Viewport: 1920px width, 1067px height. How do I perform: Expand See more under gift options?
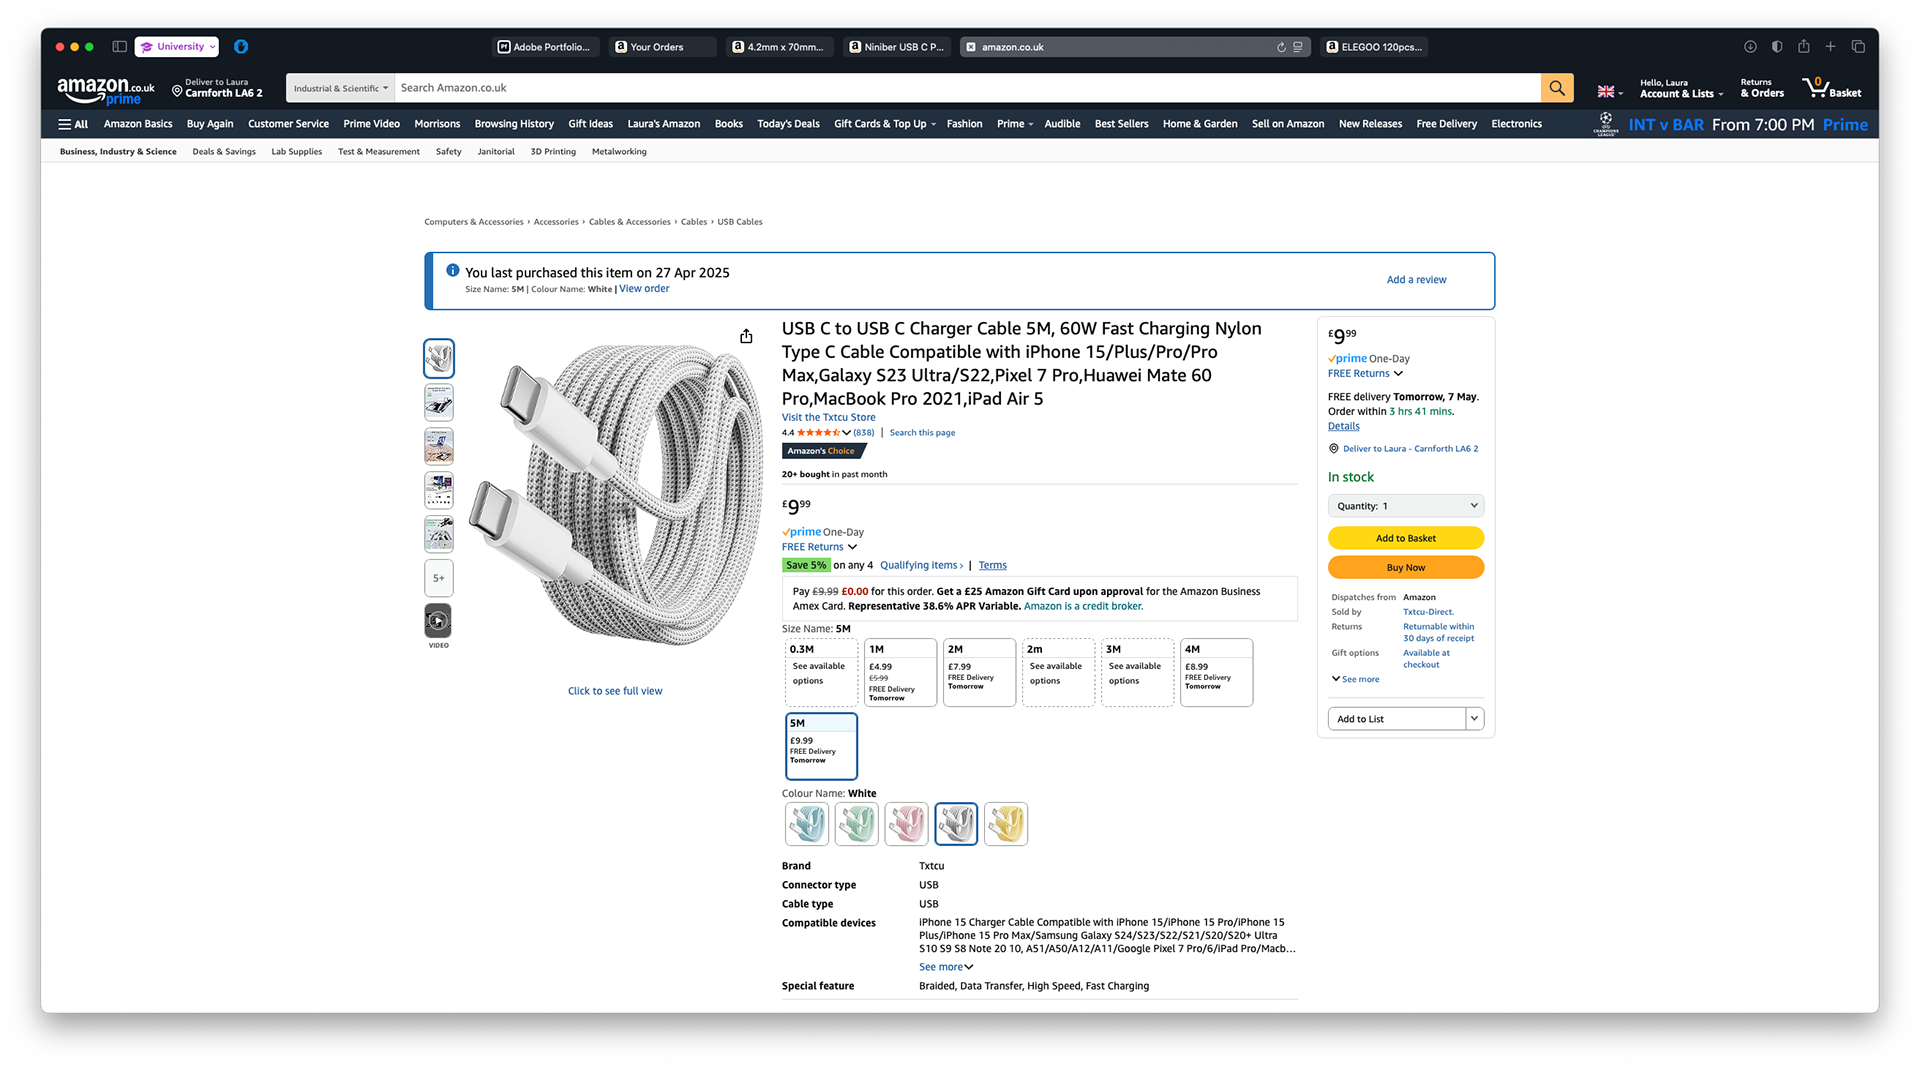[x=1355, y=679]
